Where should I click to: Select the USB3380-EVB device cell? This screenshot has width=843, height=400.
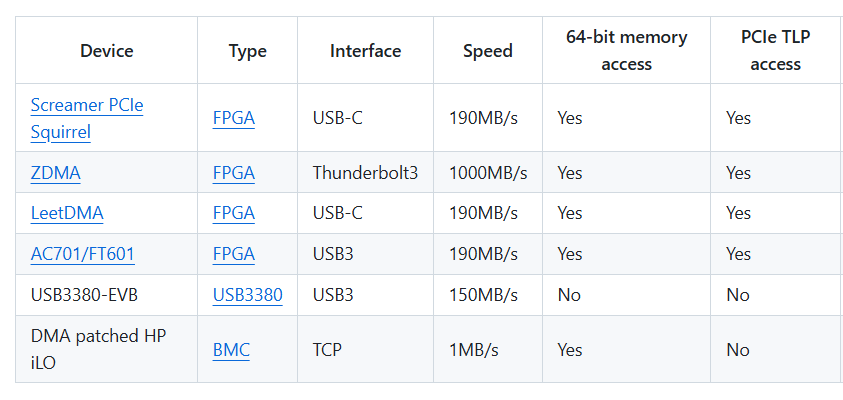click(x=106, y=295)
